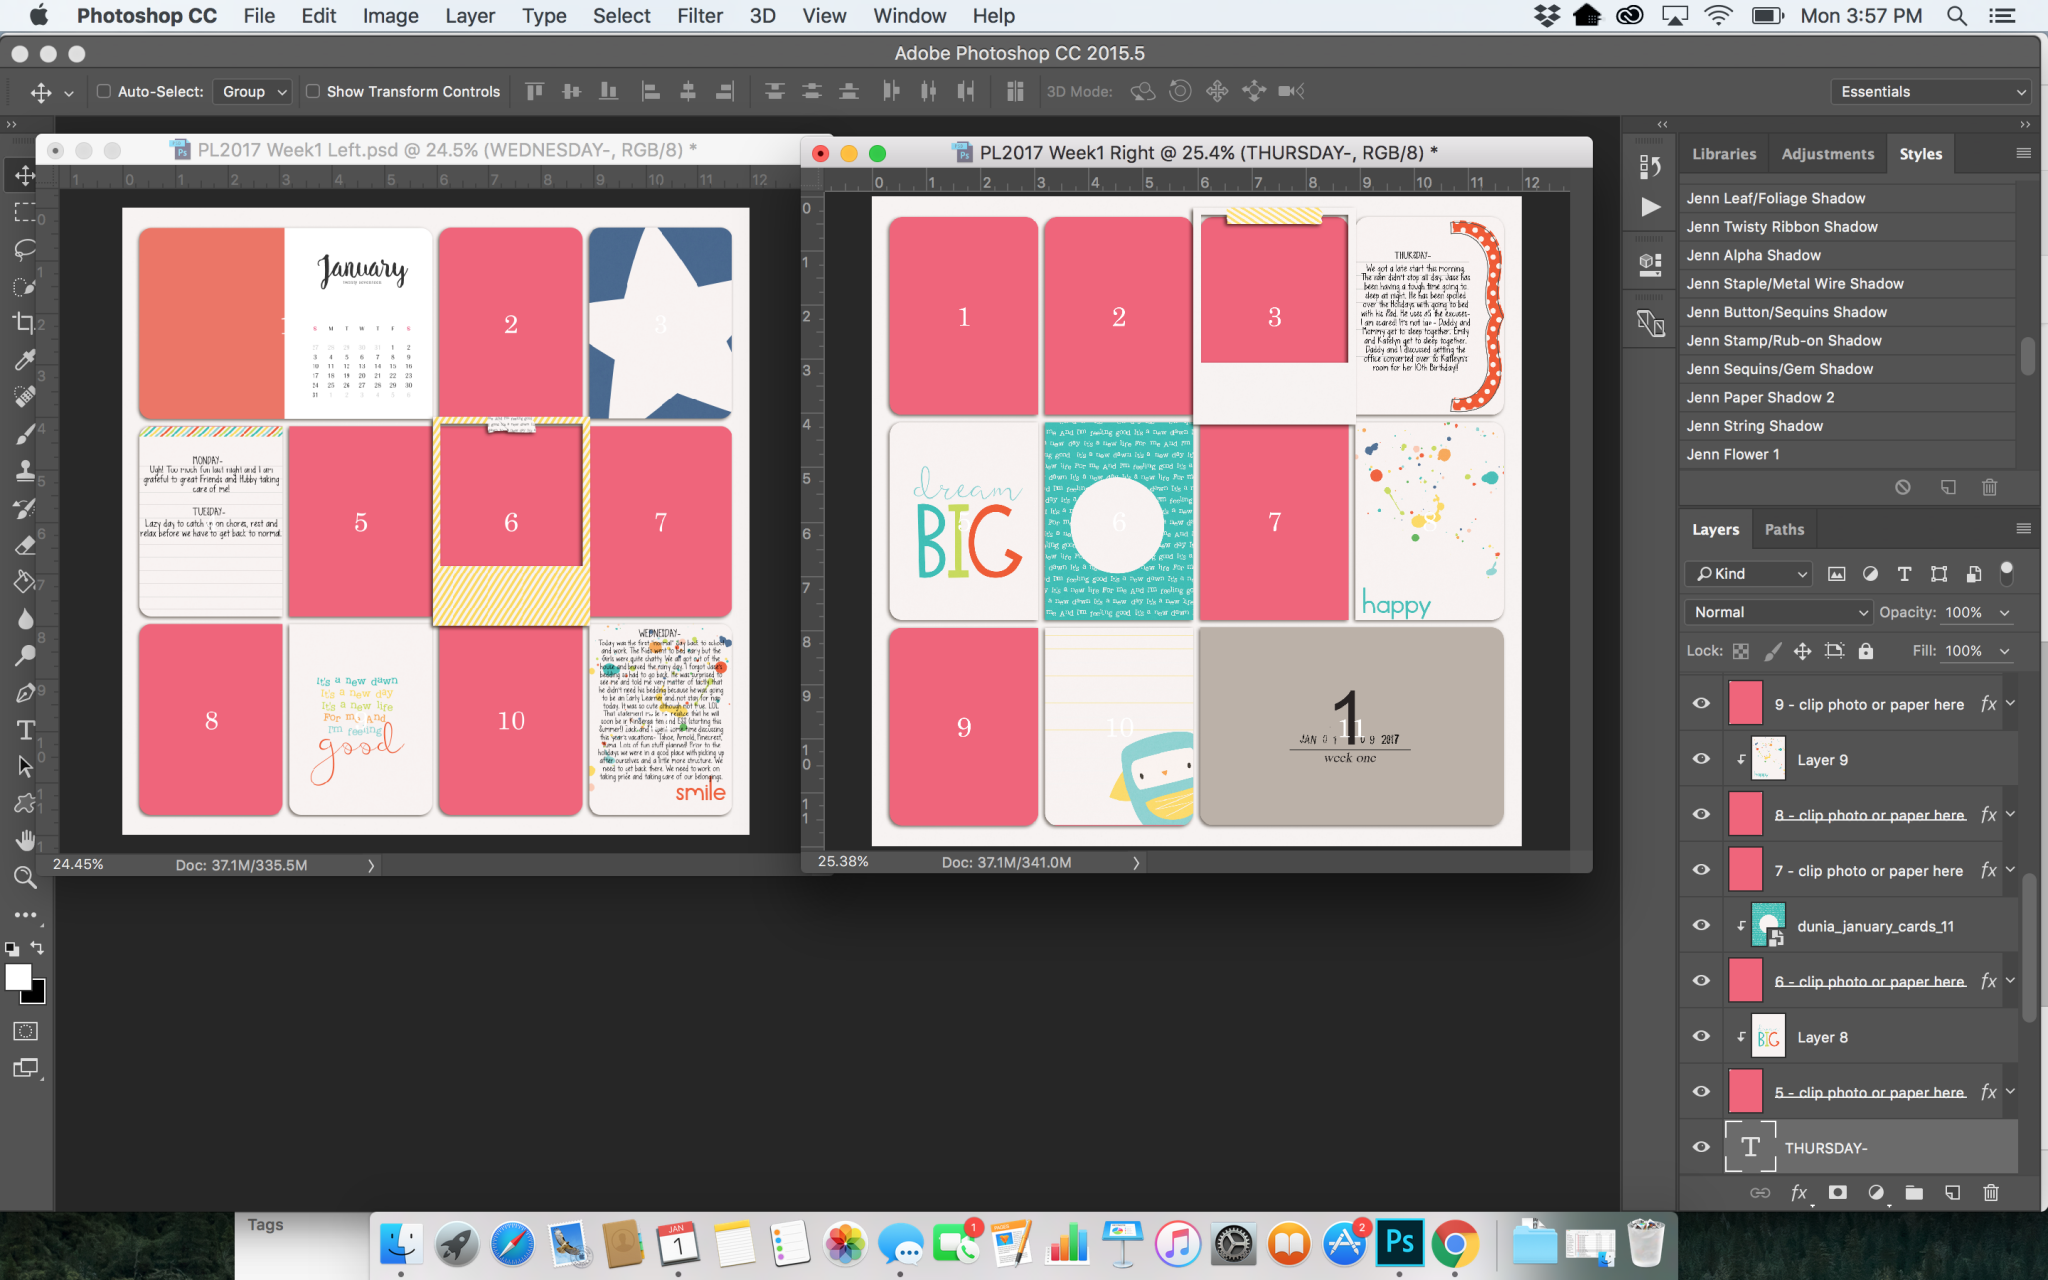2048x1280 pixels.
Task: Open the Filter menu
Action: [700, 15]
